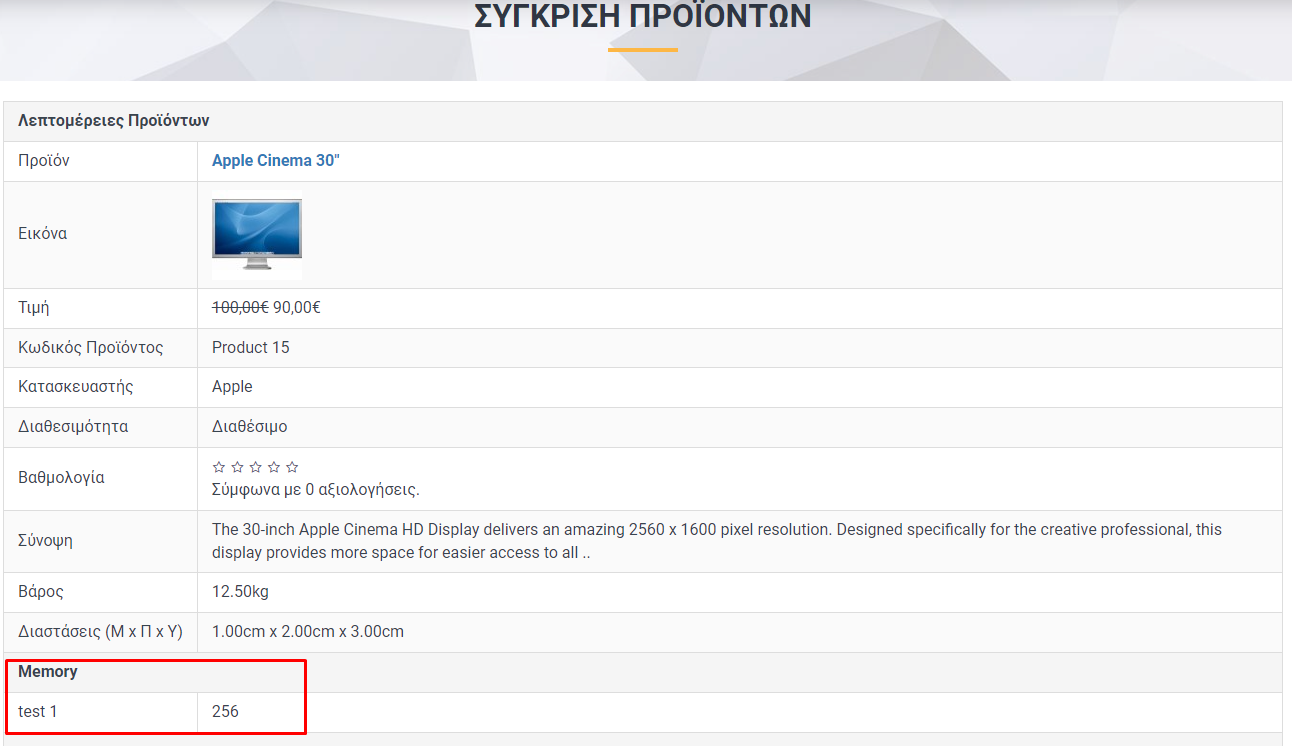
Task: Select the ΣΥΓΚΡΙΣΗ ΠΡΟΪΟΝΤΩΝ page heading
Action: pyautogui.click(x=642, y=17)
